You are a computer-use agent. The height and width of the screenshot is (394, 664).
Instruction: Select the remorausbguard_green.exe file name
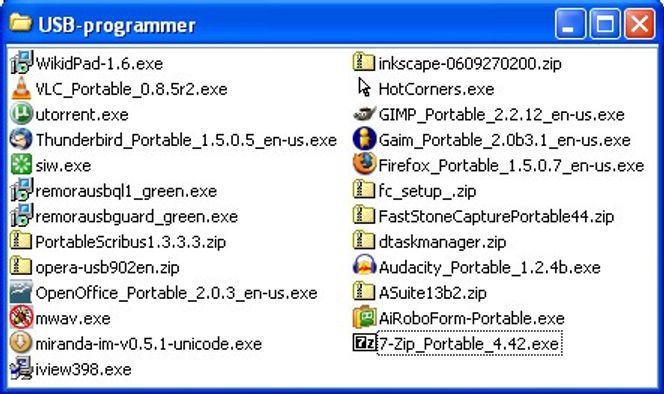pos(136,216)
